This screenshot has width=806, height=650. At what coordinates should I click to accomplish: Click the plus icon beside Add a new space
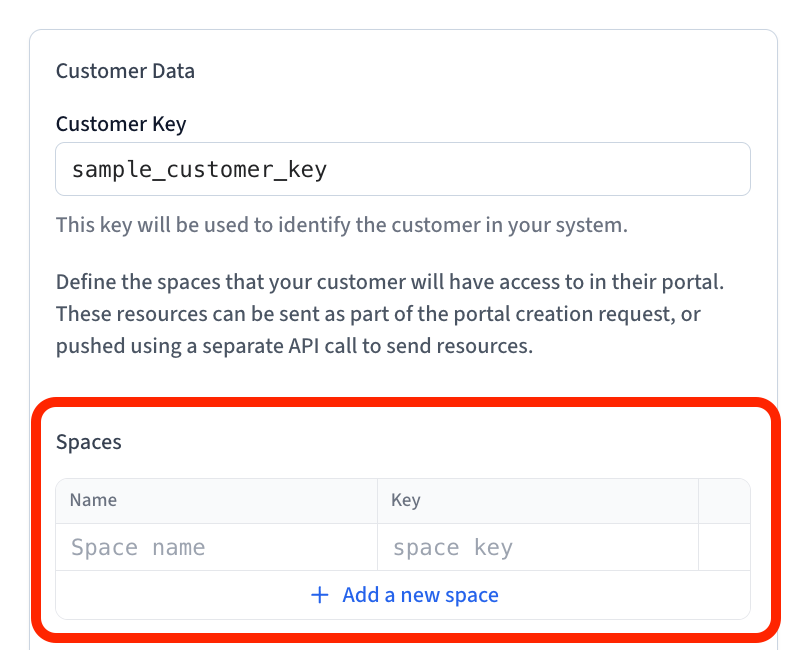[320, 595]
